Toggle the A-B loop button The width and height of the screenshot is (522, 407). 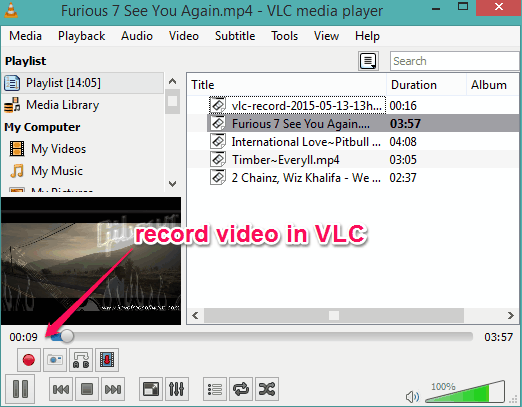(81, 360)
